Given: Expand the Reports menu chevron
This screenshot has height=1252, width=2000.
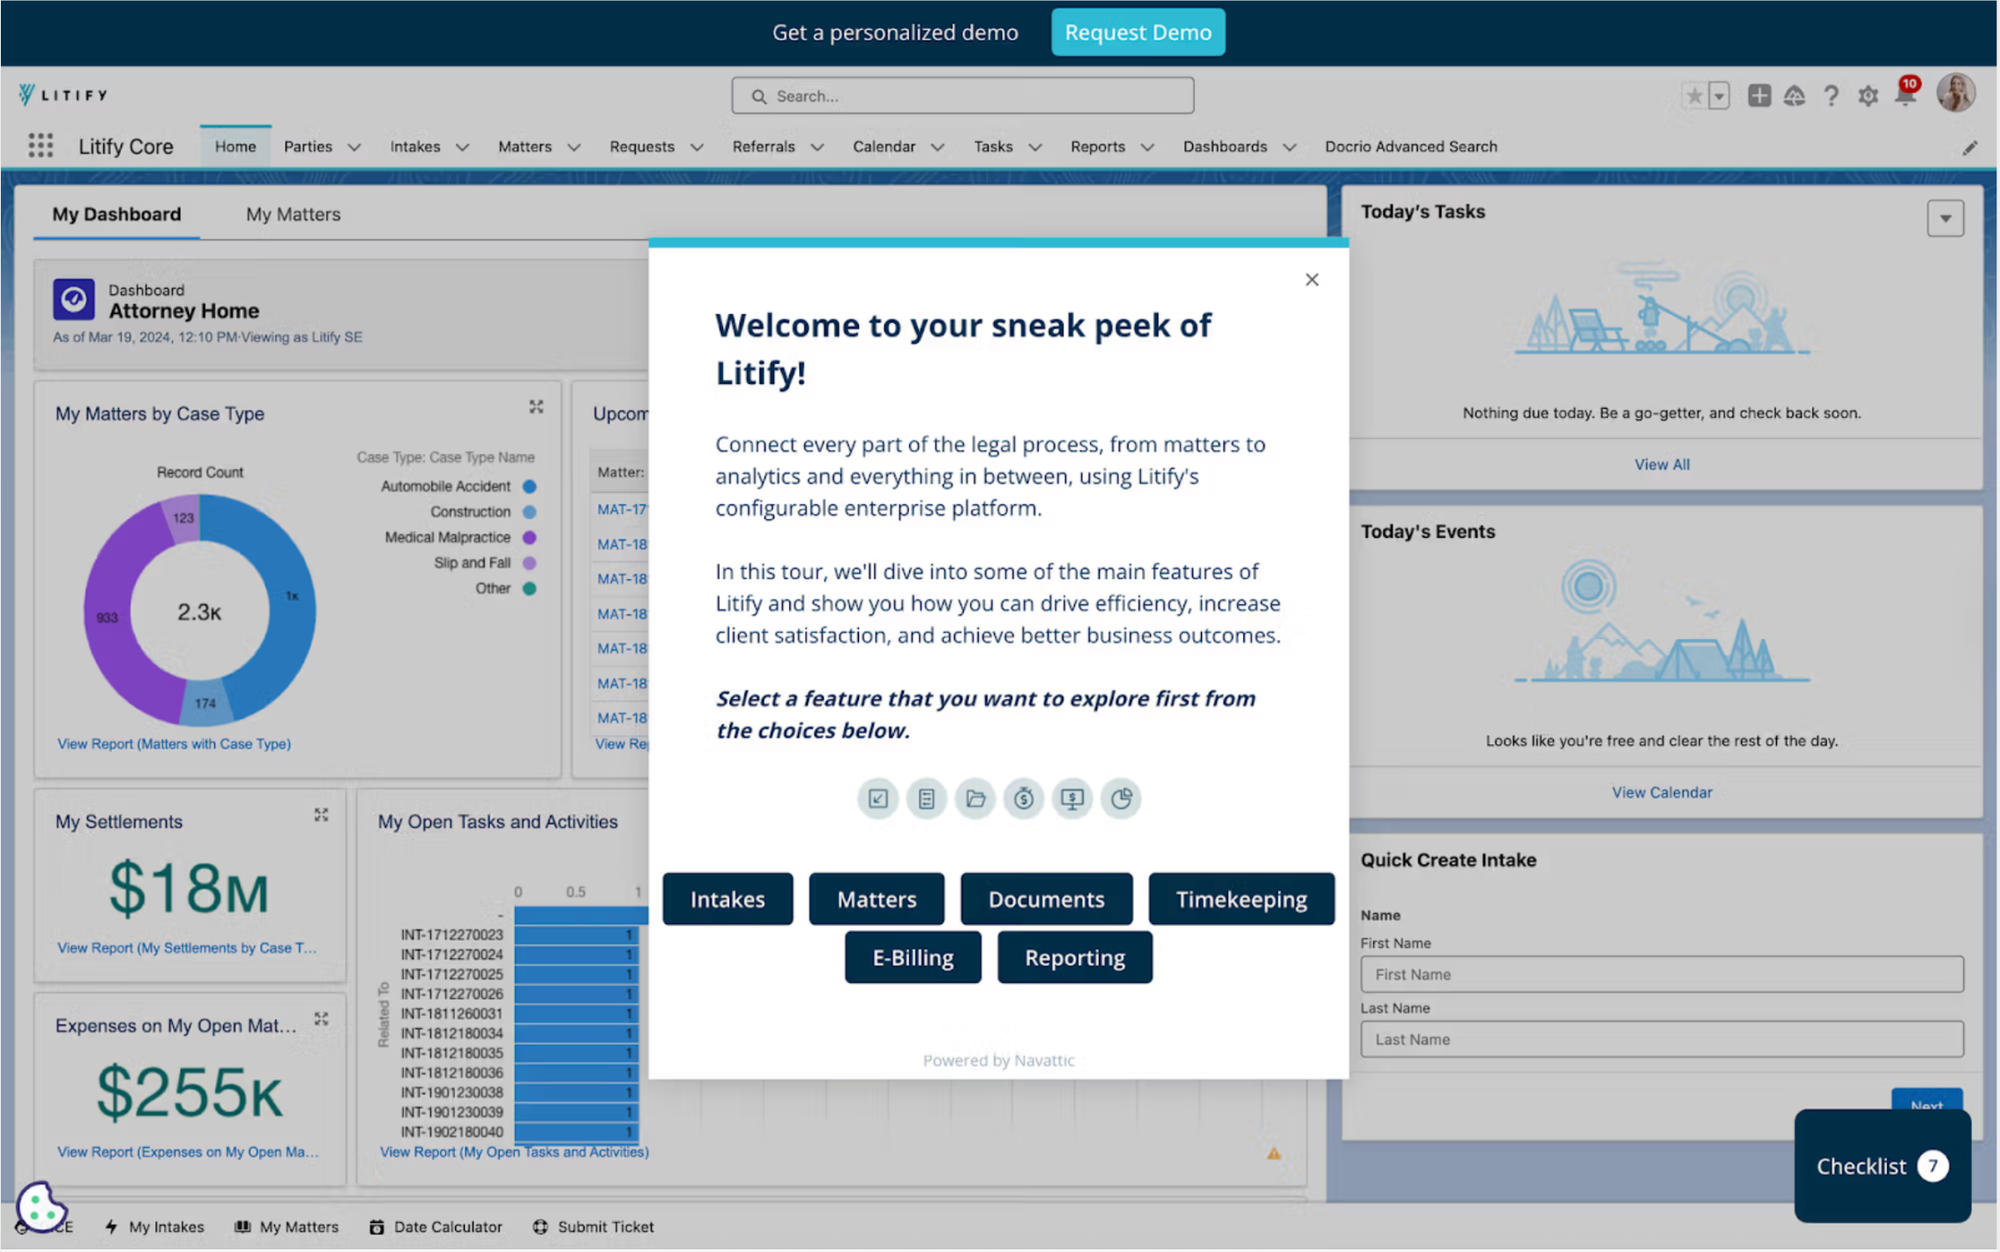Looking at the screenshot, I should pos(1147,147).
